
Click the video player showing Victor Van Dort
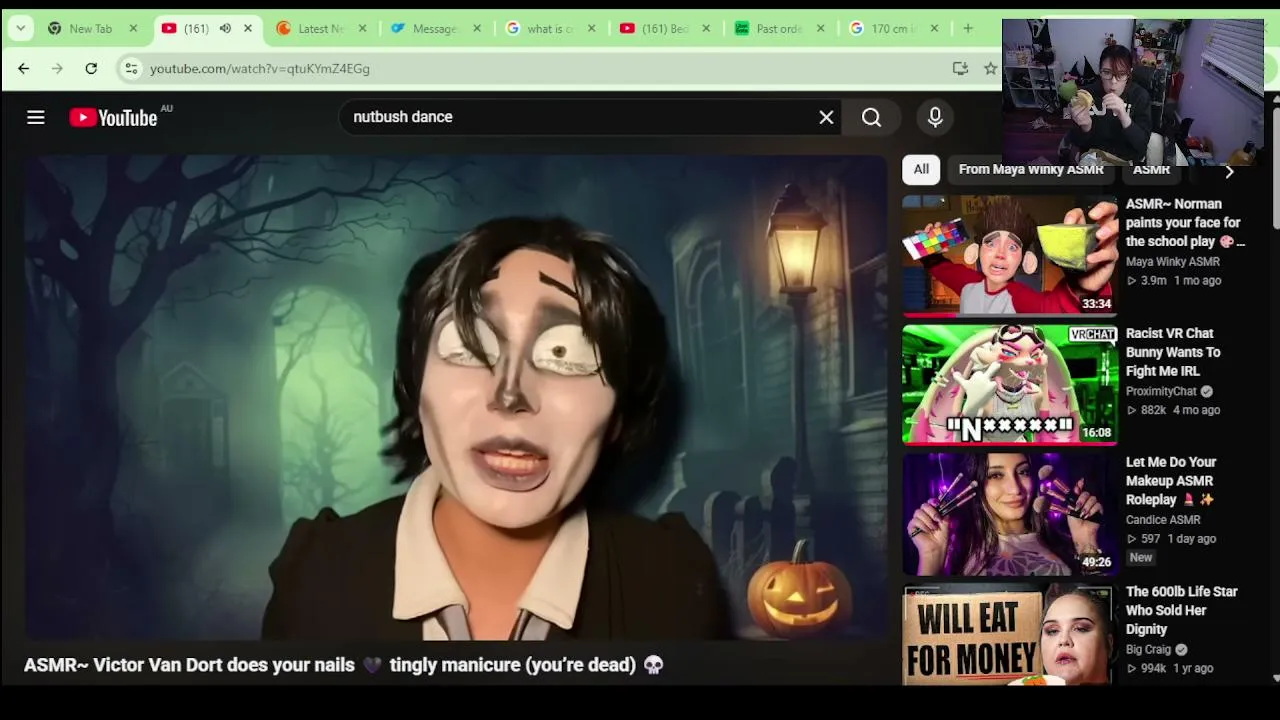(x=456, y=397)
